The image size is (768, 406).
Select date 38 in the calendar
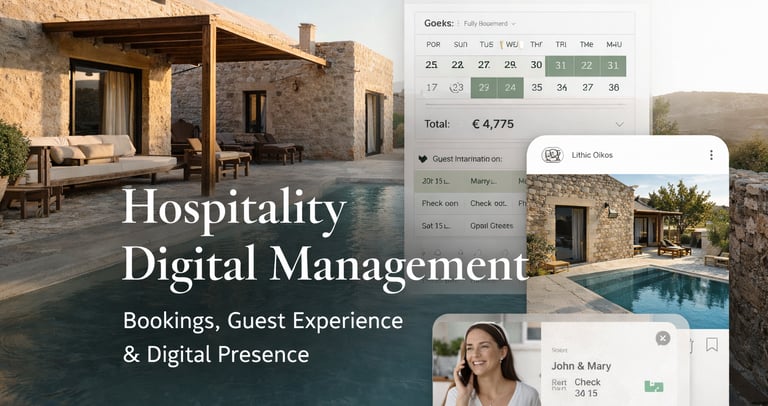[x=614, y=88]
